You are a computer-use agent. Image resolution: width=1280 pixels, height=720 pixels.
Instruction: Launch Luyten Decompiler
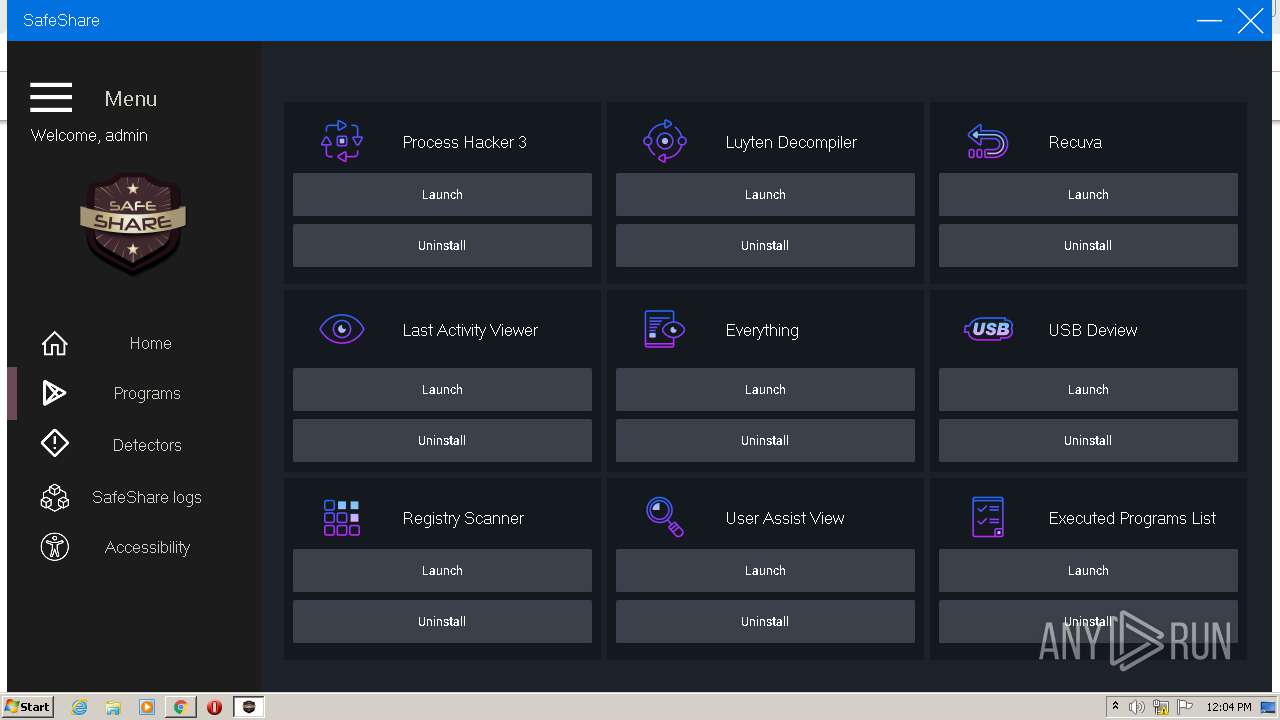[x=765, y=194]
